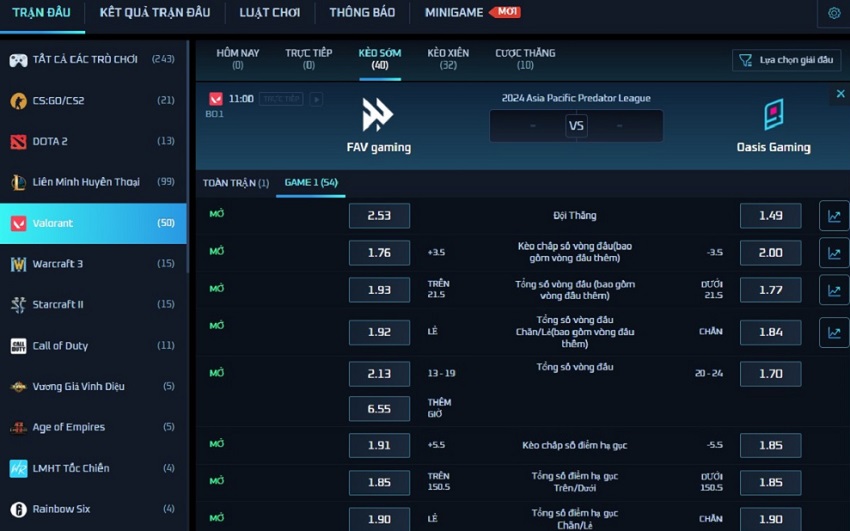Screen dimensions: 850x531
Task: Select THÊM GIỜ odds 6.55
Action: [x=379, y=409]
